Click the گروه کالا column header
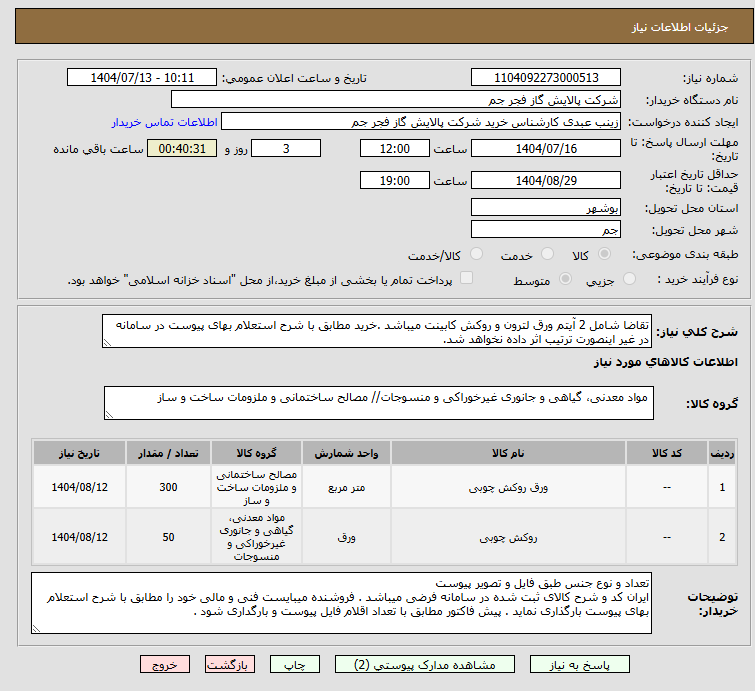Image resolution: width=755 pixels, height=691 pixels. [x=256, y=453]
